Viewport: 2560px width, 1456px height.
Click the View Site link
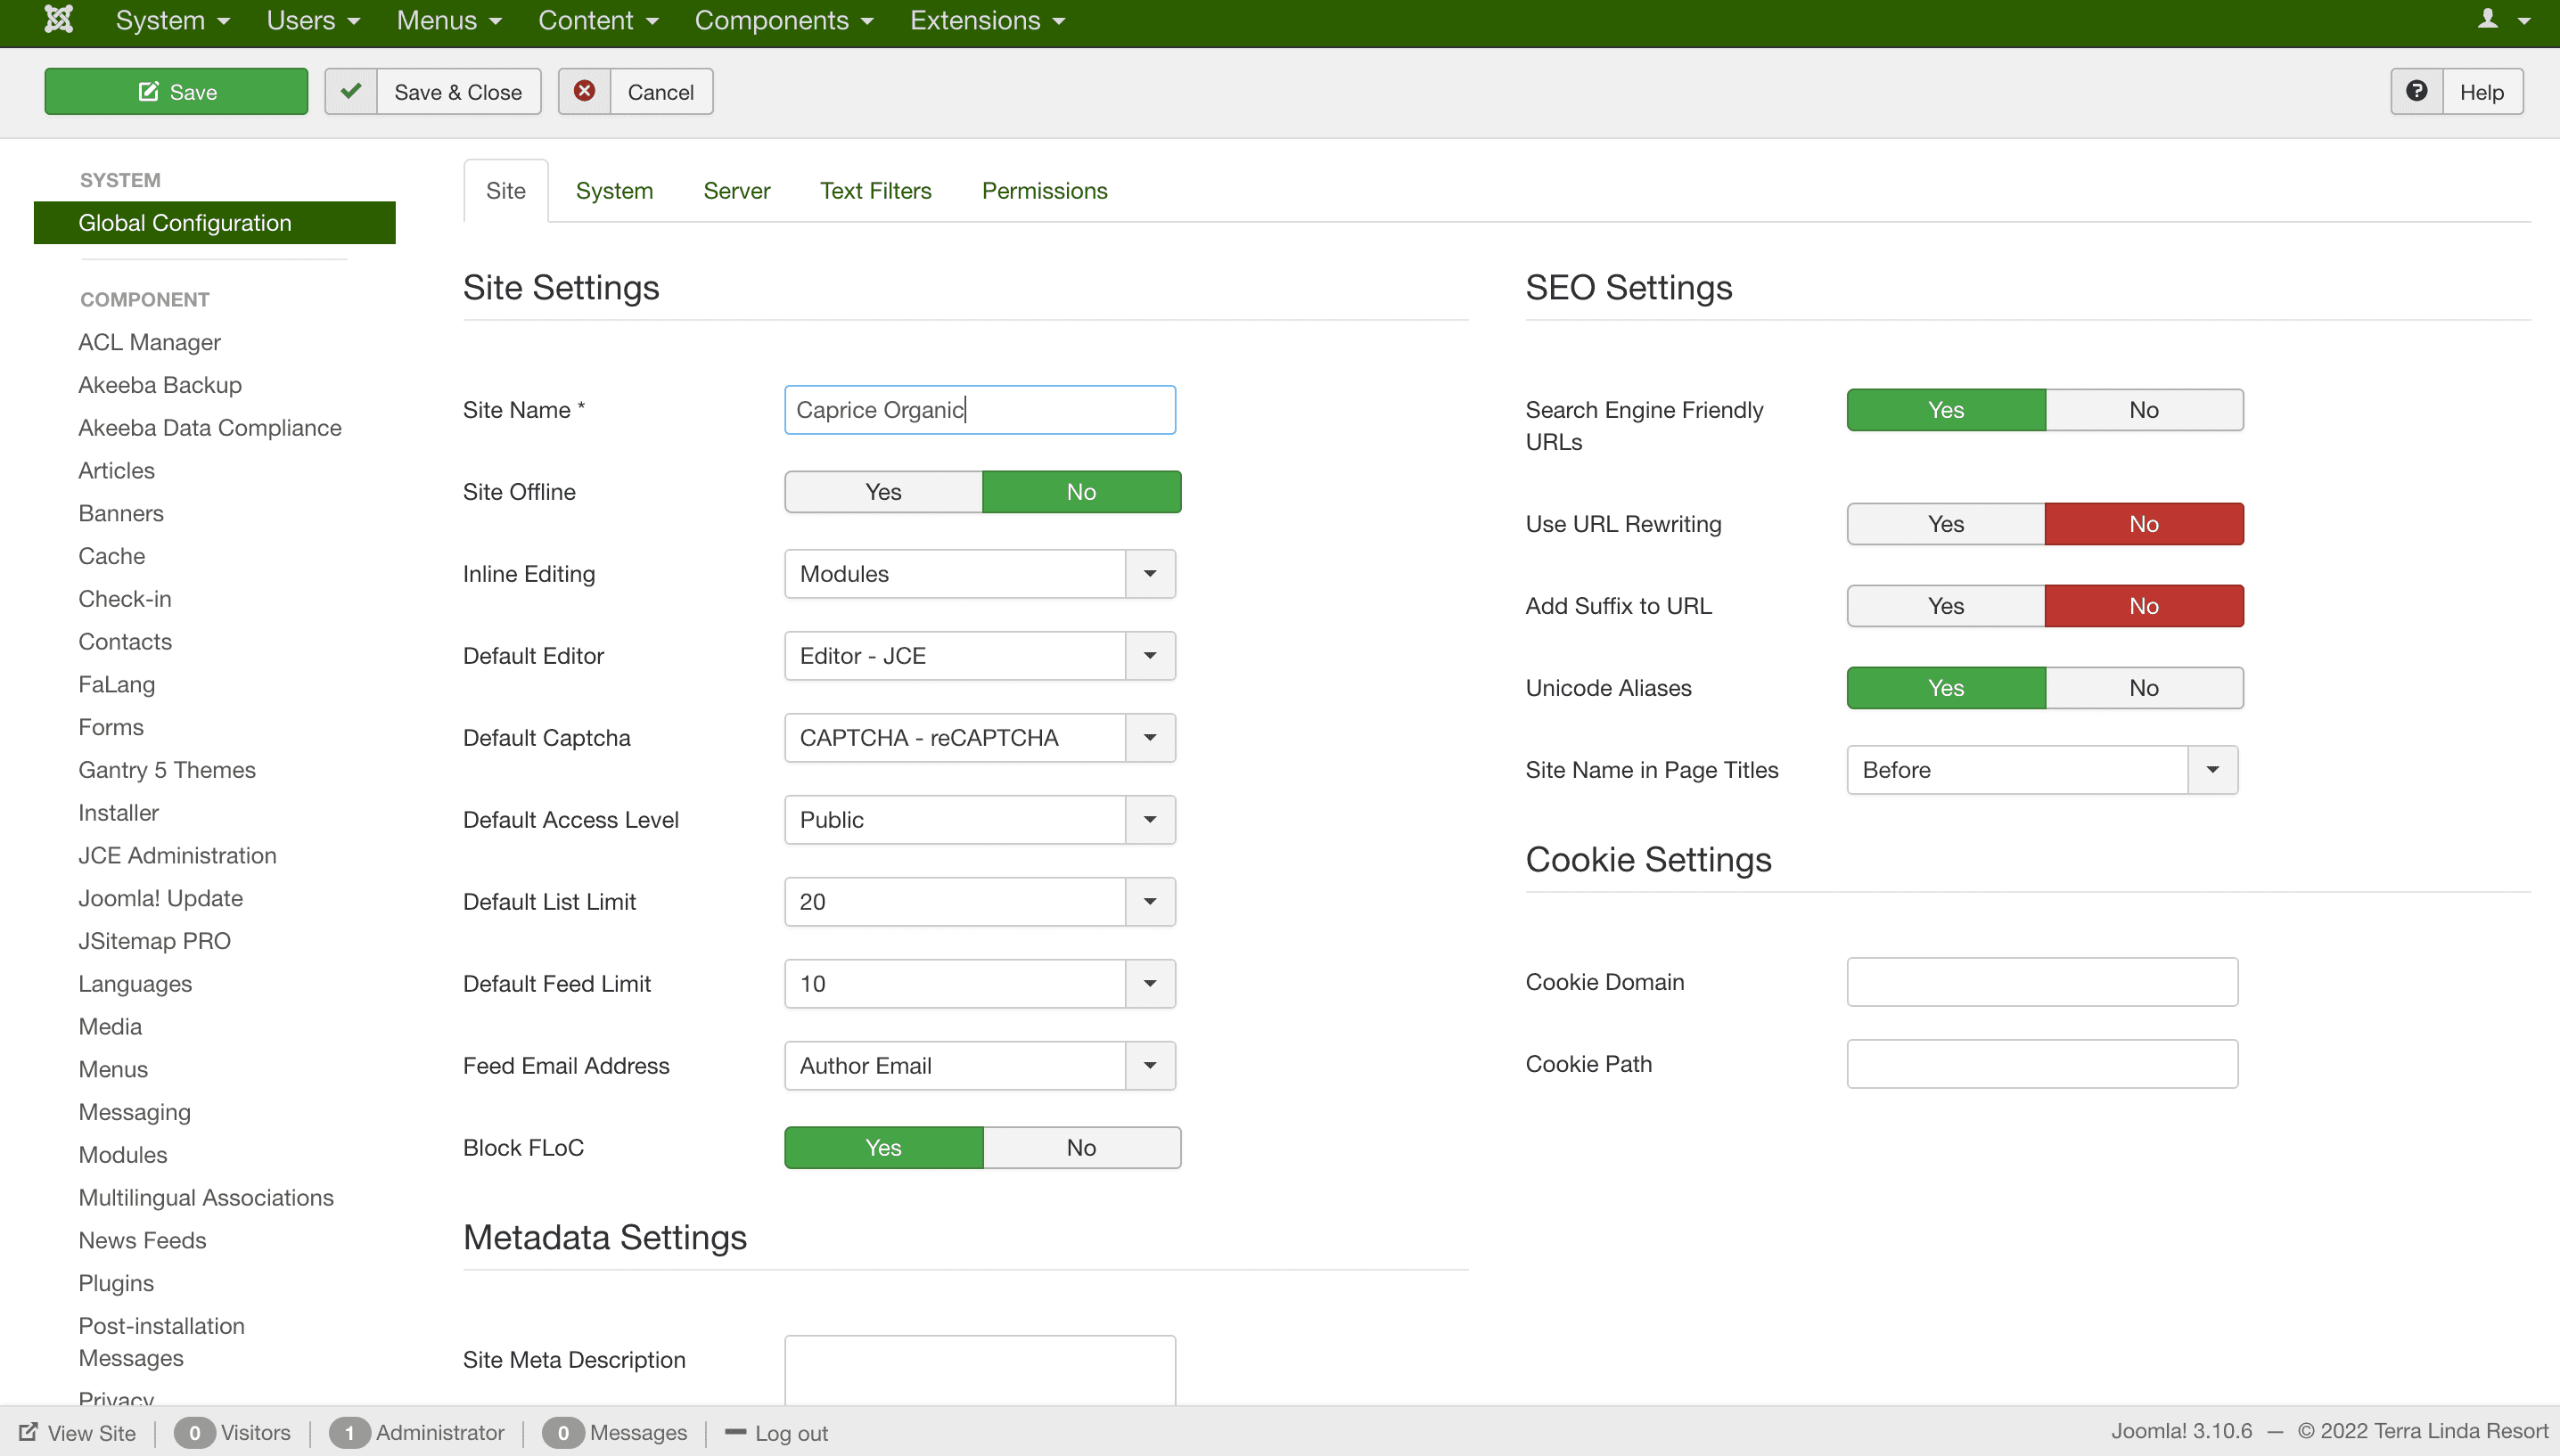pos(78,1433)
